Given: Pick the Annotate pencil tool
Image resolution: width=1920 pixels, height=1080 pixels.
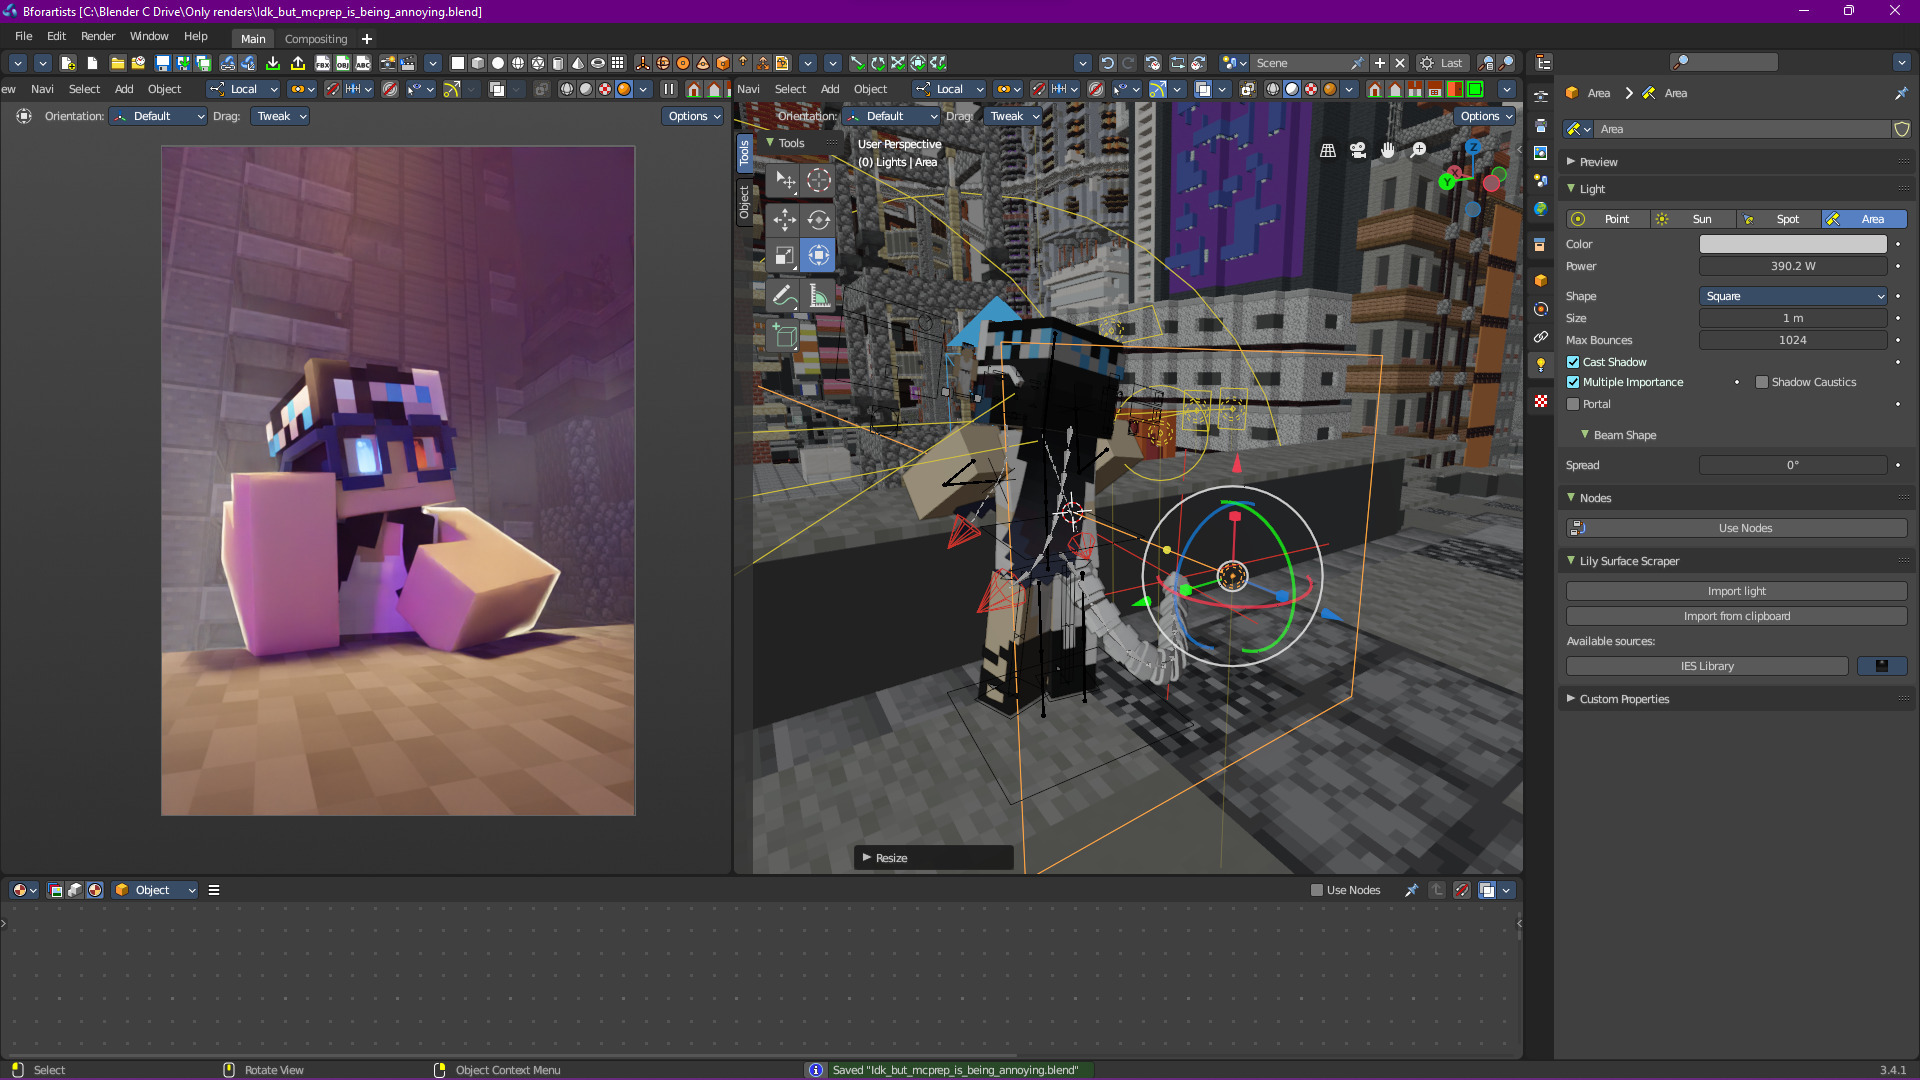Looking at the screenshot, I should [785, 295].
